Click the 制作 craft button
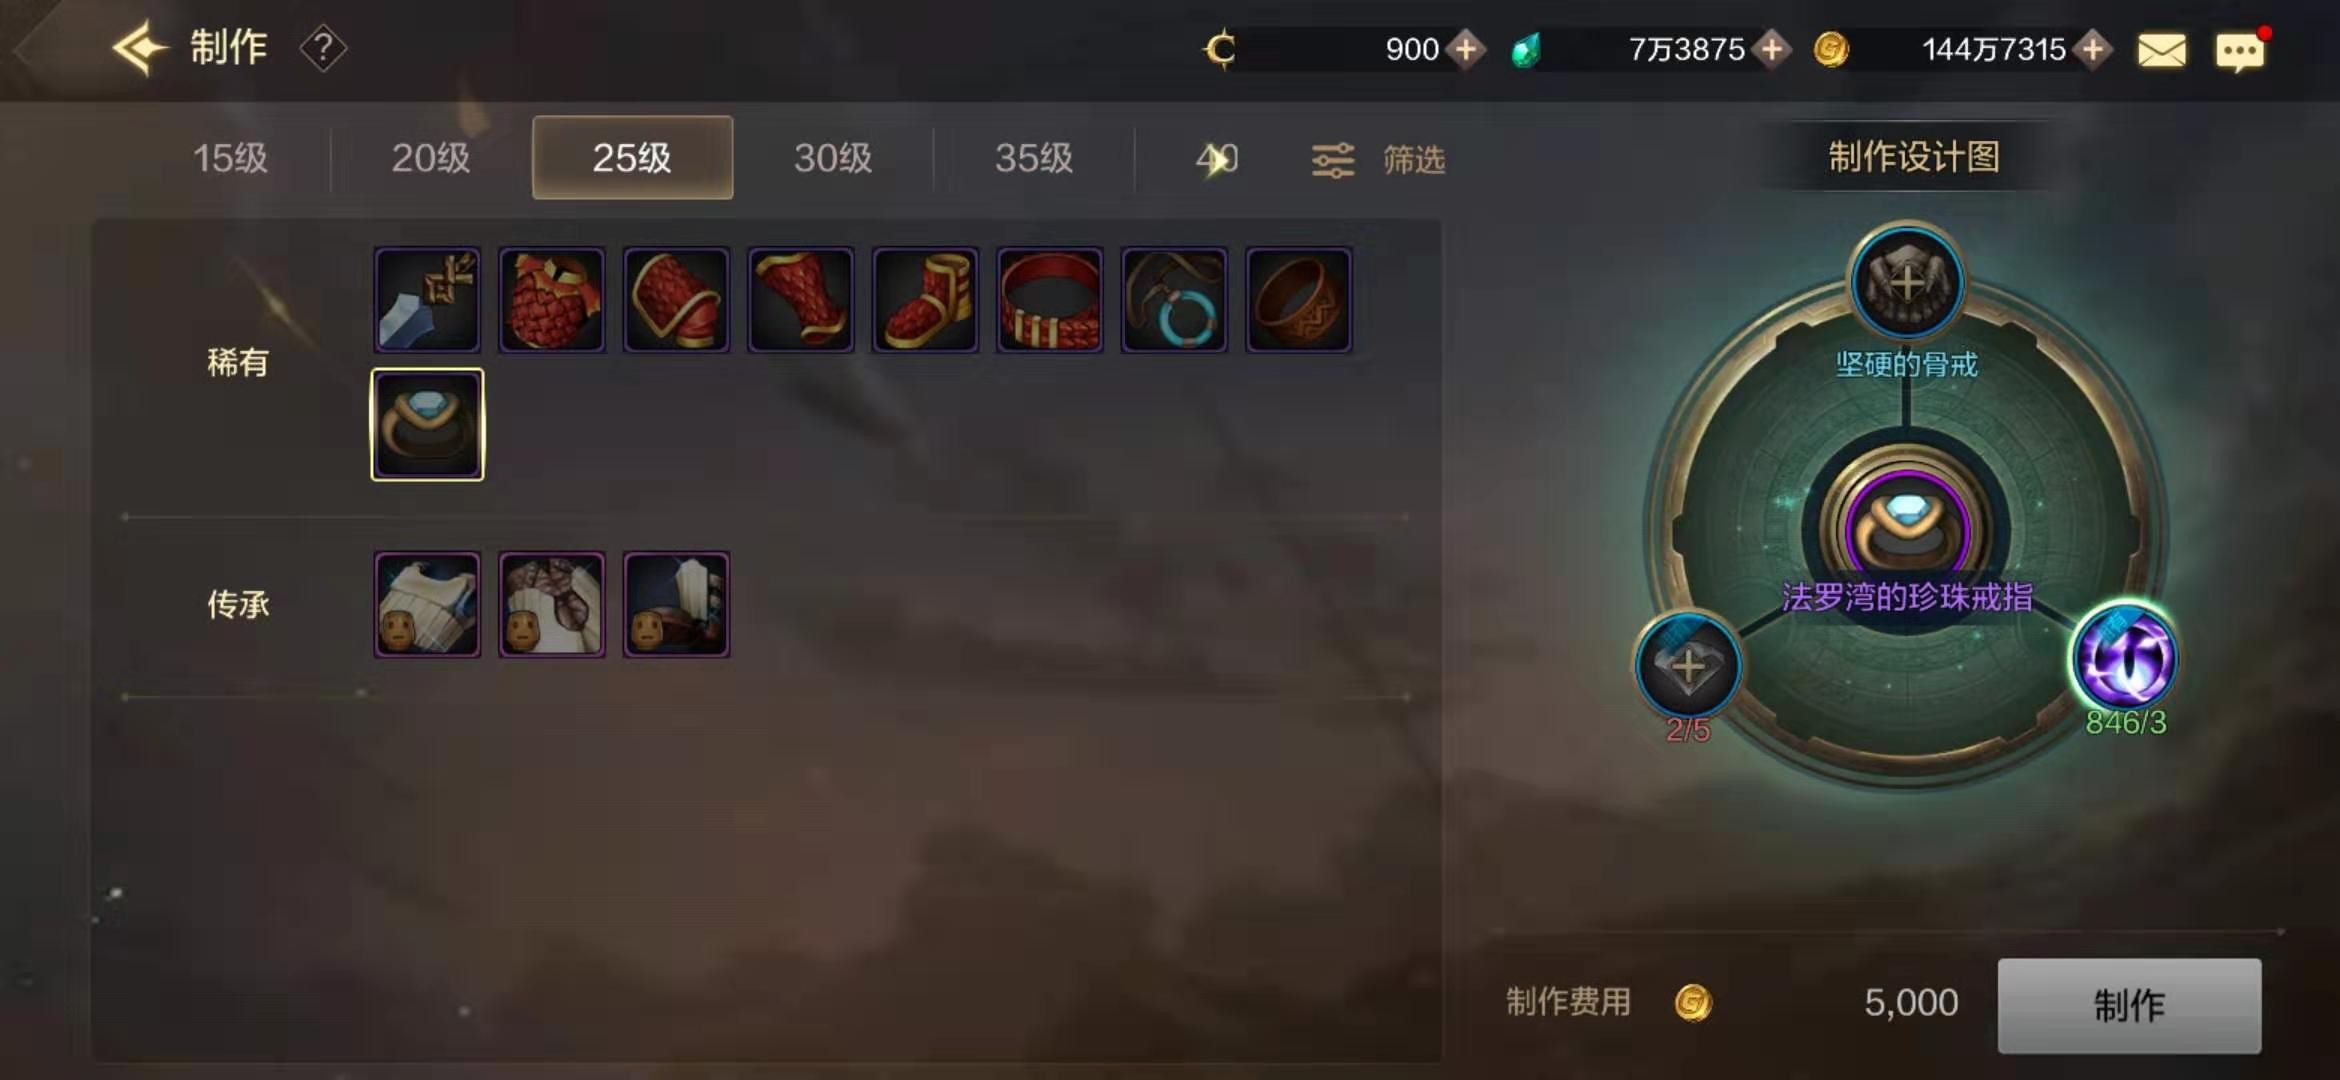This screenshot has height=1080, width=2340. coord(2129,1005)
